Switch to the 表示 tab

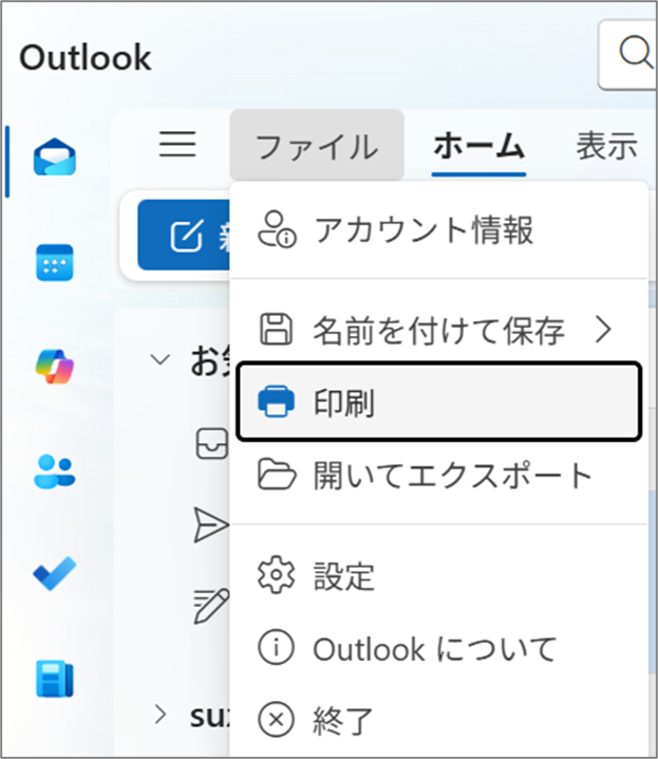(606, 147)
